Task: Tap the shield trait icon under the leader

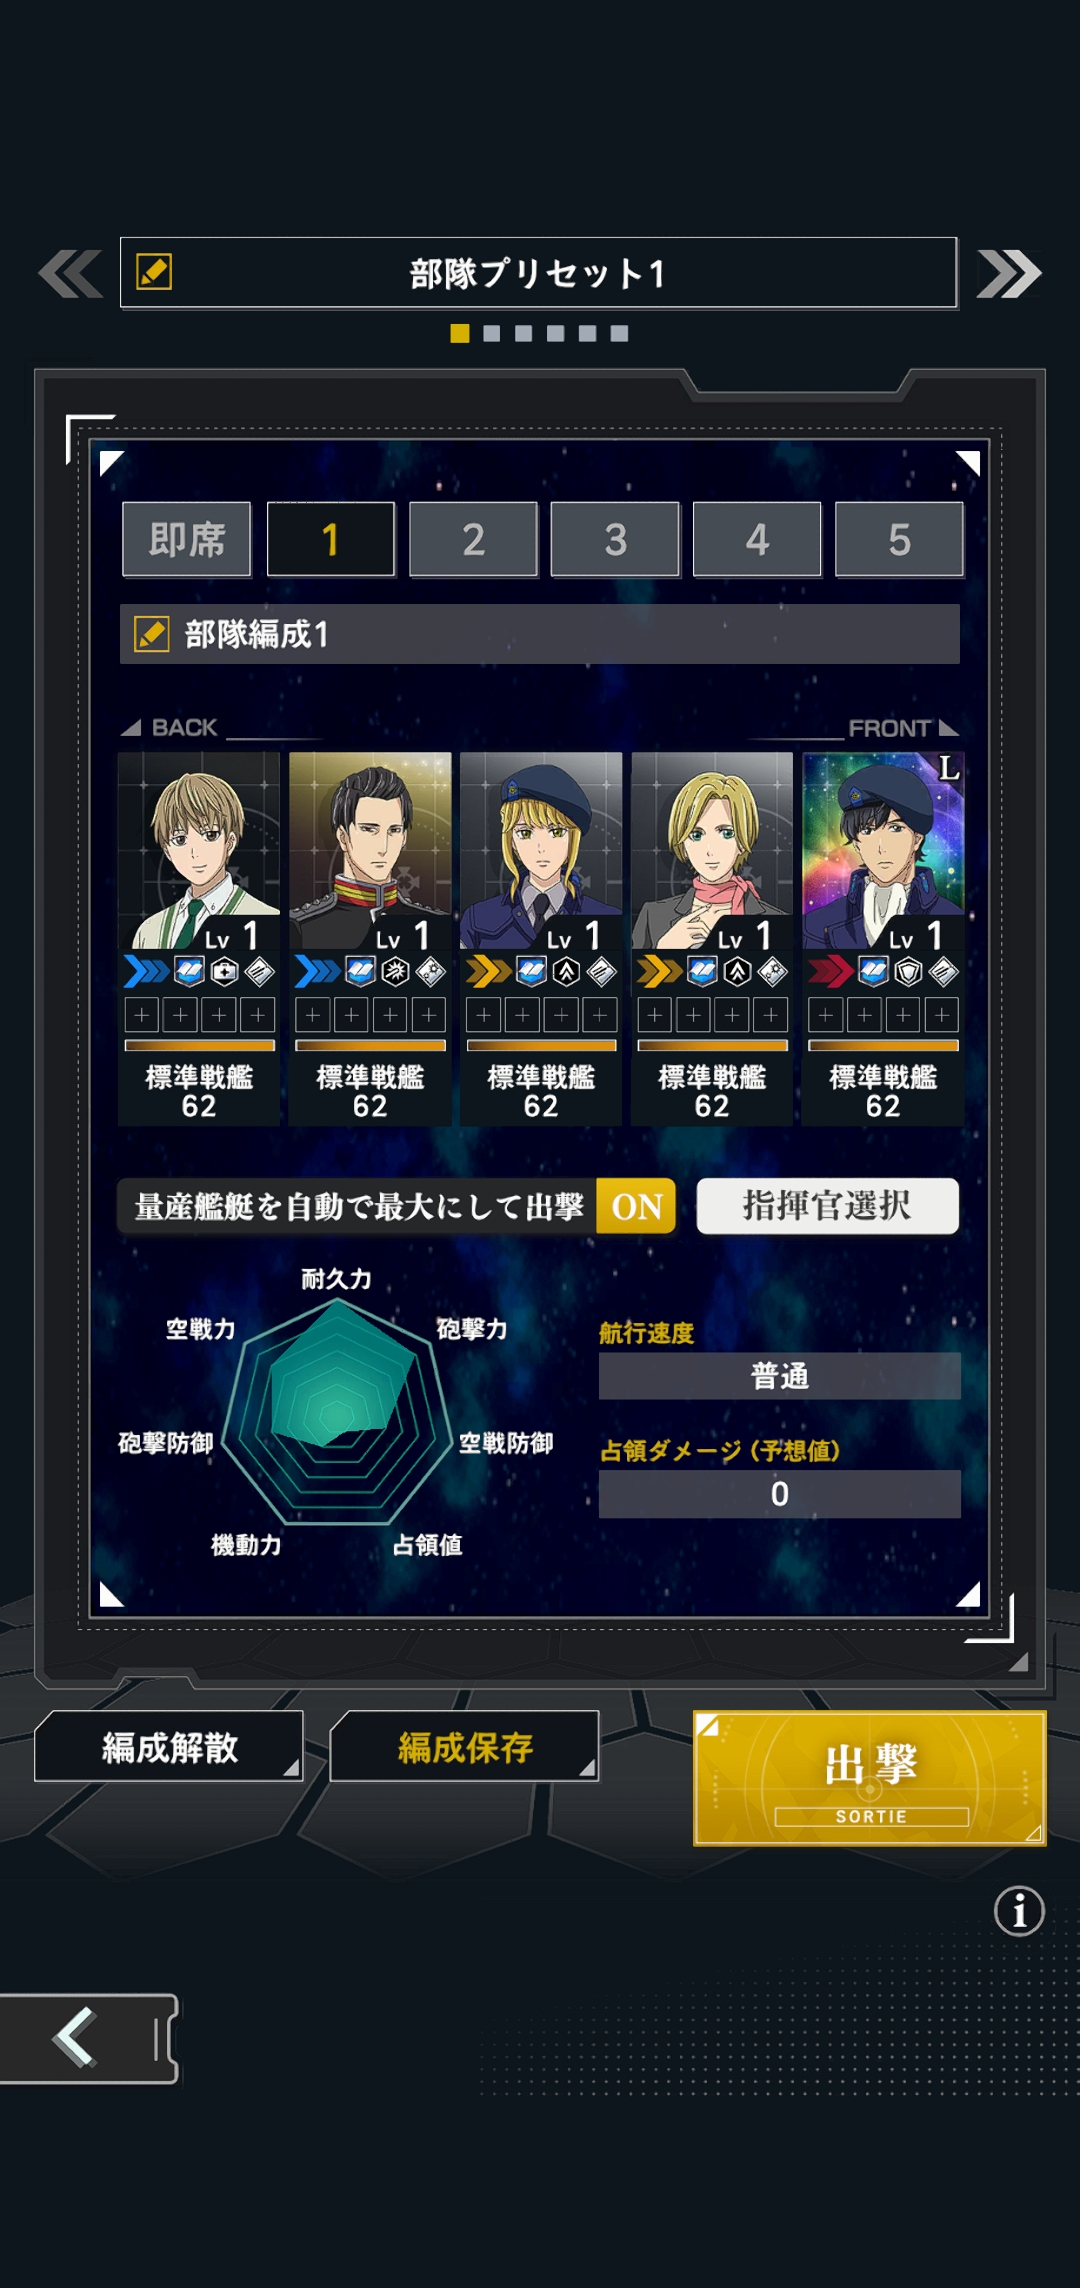Action: pos(908,971)
